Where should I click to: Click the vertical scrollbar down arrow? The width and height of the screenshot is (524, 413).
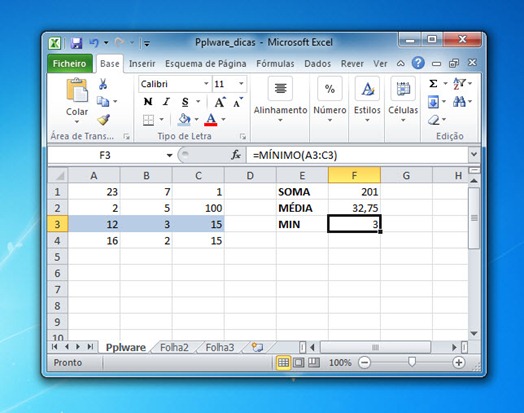(474, 333)
